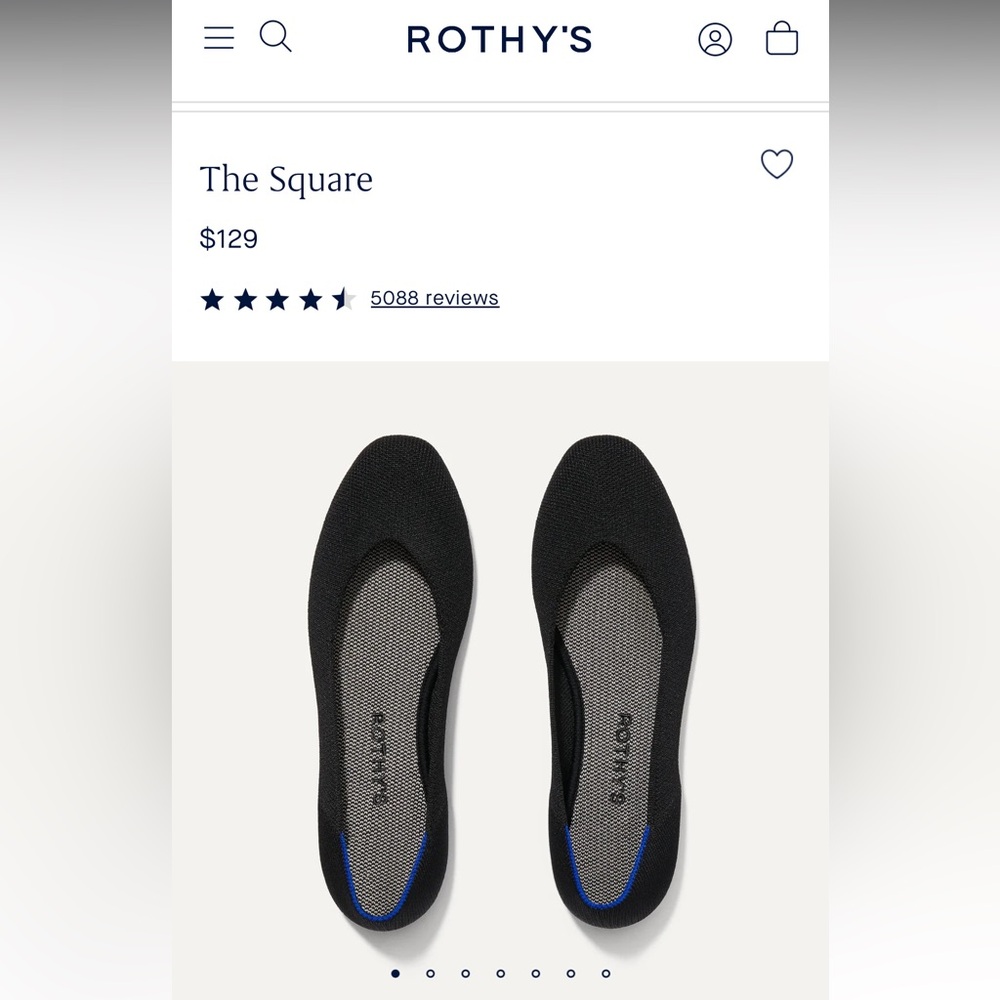Click 'The Square' product title
The width and height of the screenshot is (1000, 1000).
(286, 180)
